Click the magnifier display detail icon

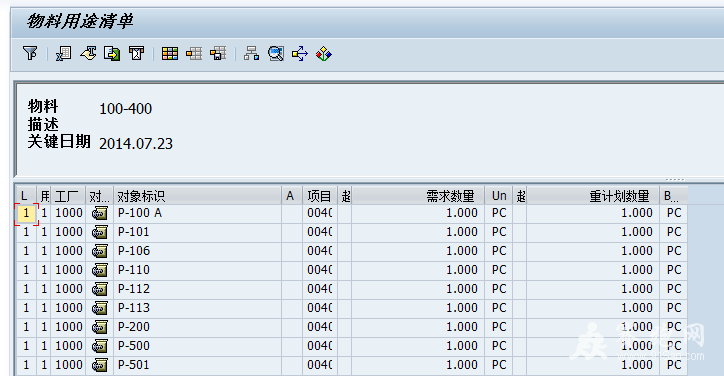[276, 54]
